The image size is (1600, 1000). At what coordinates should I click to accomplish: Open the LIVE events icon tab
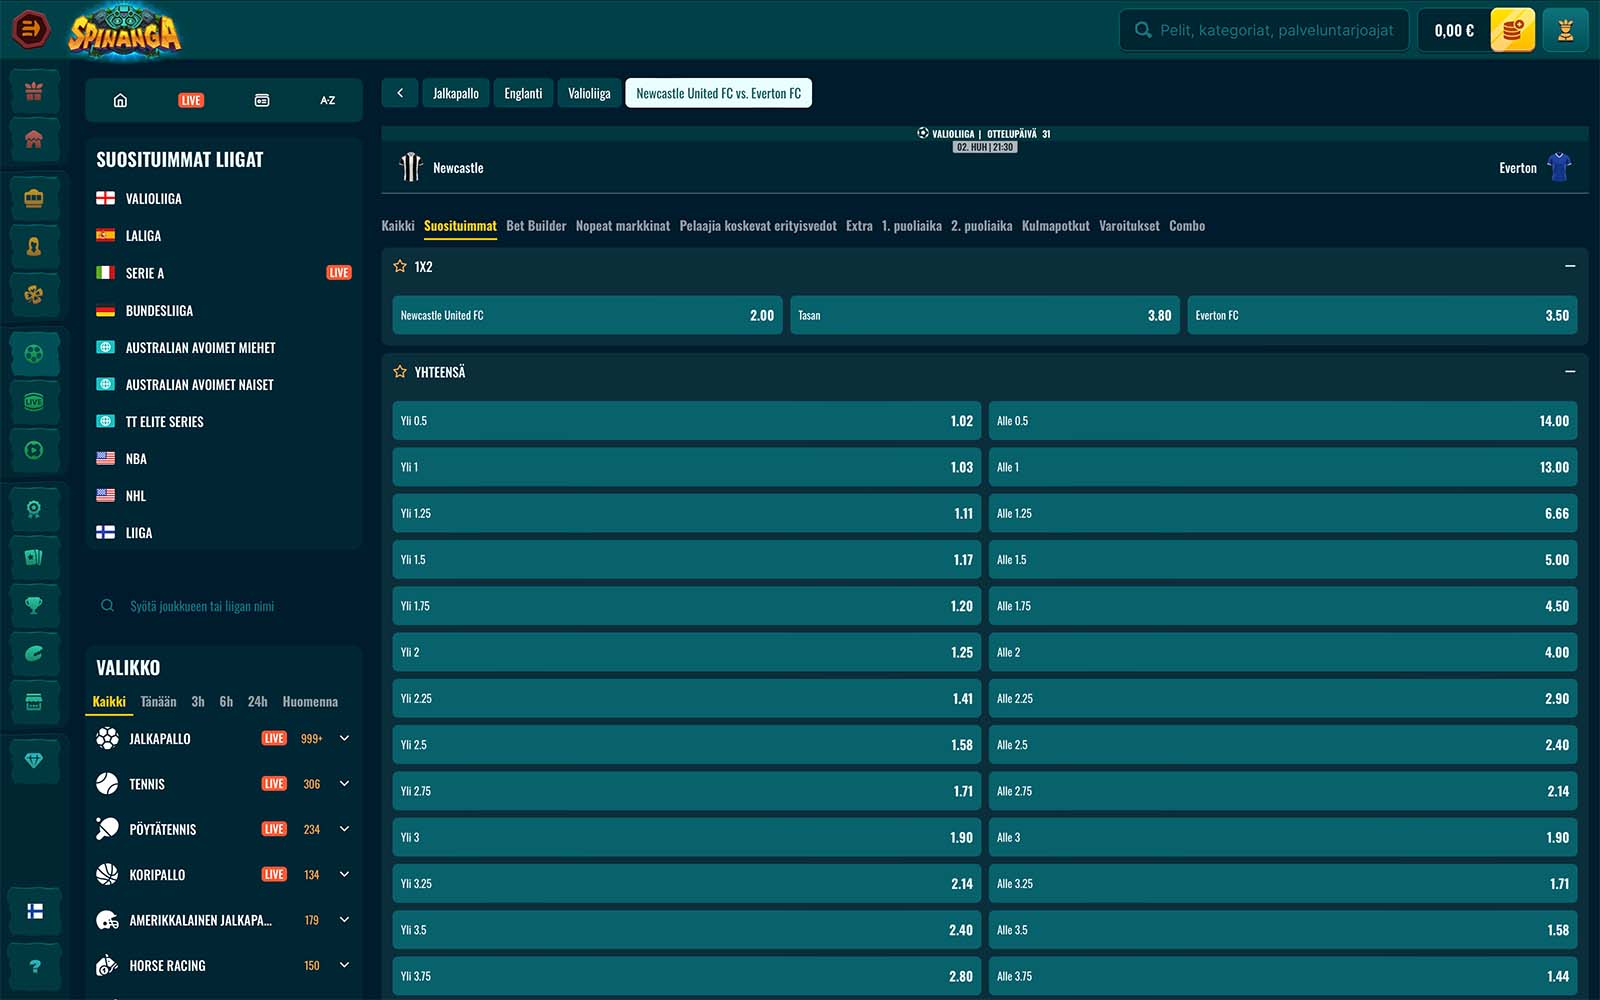[x=190, y=100]
